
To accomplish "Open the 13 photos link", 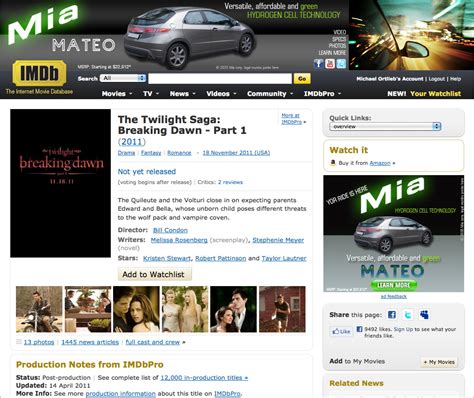I will click(39, 342).
